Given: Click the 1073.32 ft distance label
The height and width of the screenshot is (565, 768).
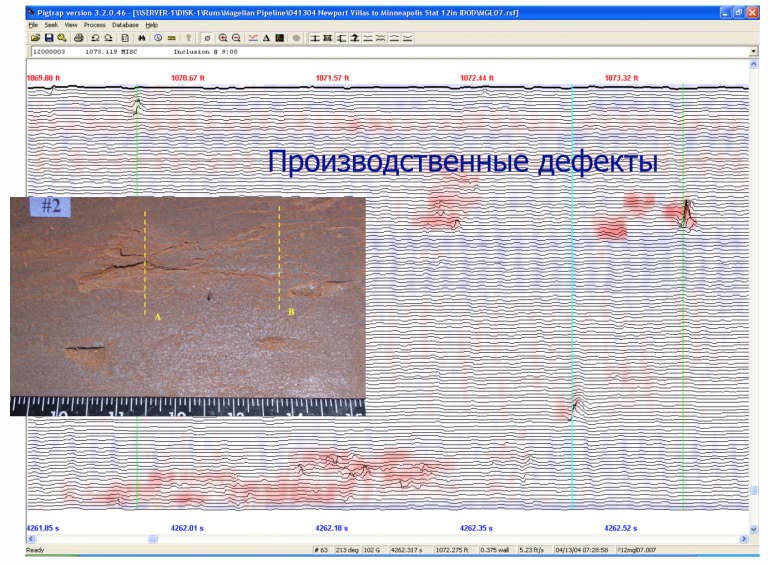Looking at the screenshot, I should (x=621, y=78).
